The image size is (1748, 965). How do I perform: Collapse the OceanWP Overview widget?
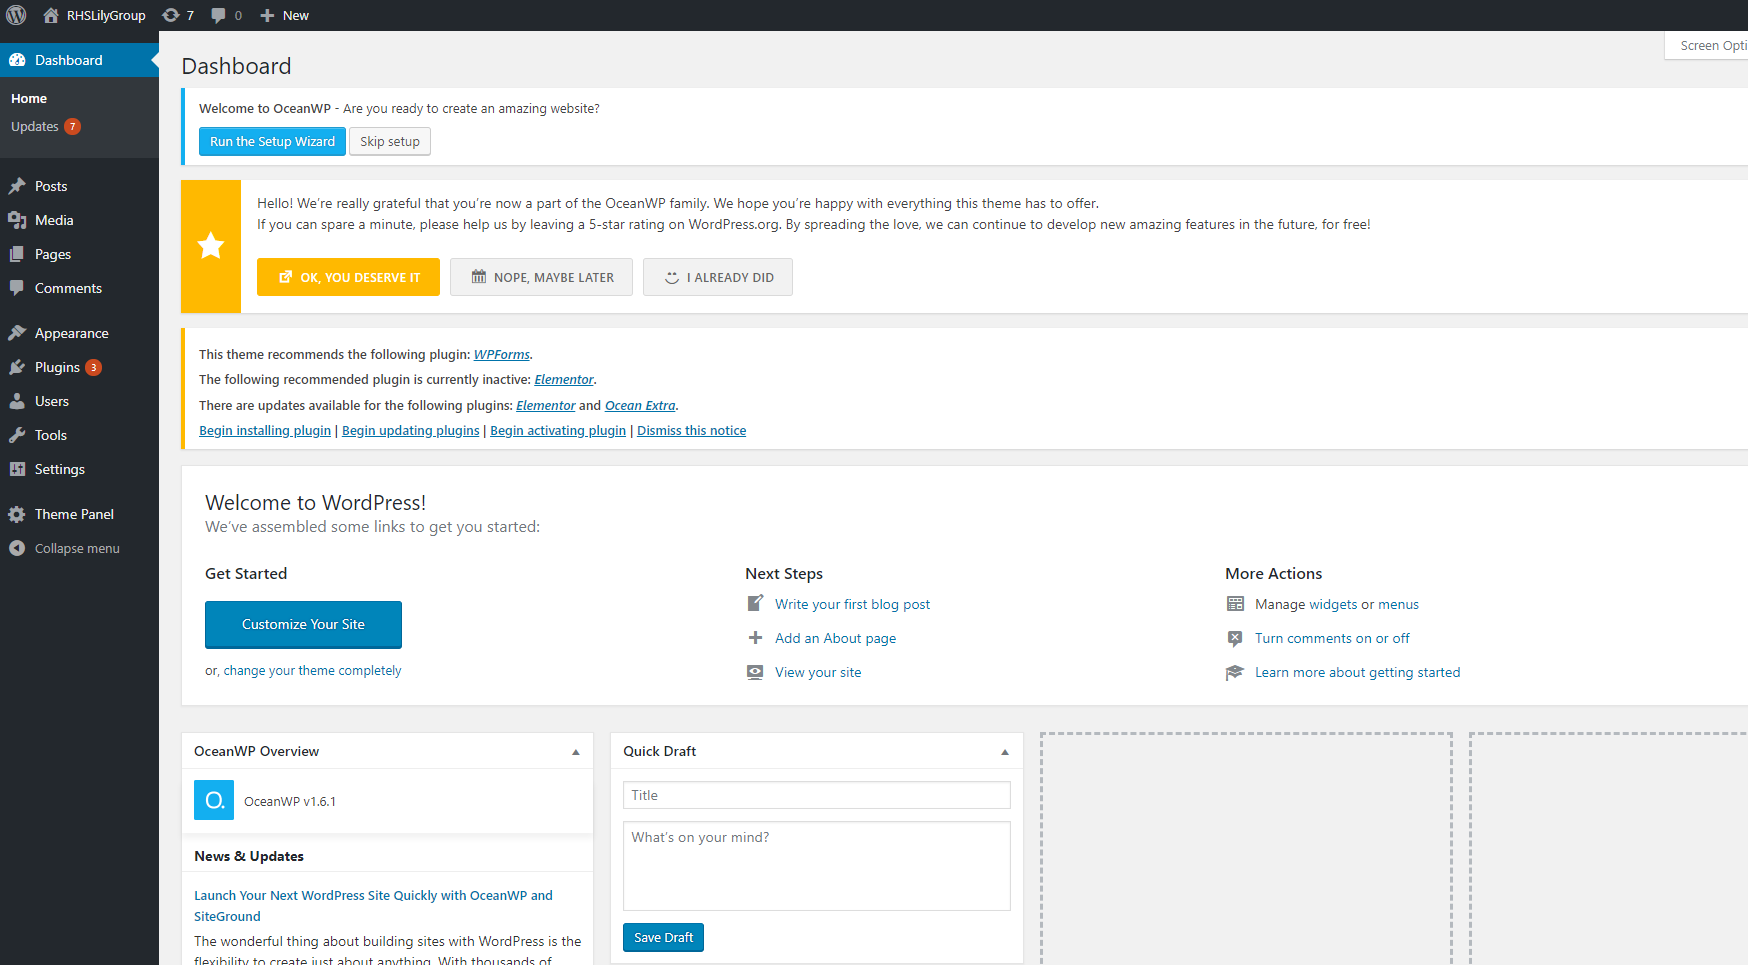[576, 752]
